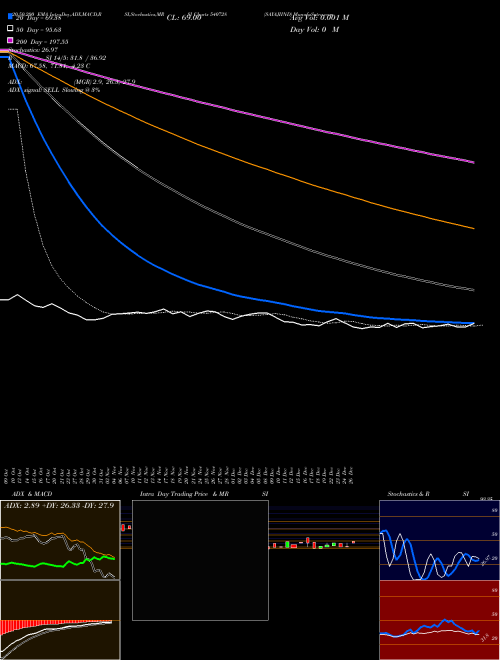Click the green candlestick in the mini price strip

tap(287, 545)
